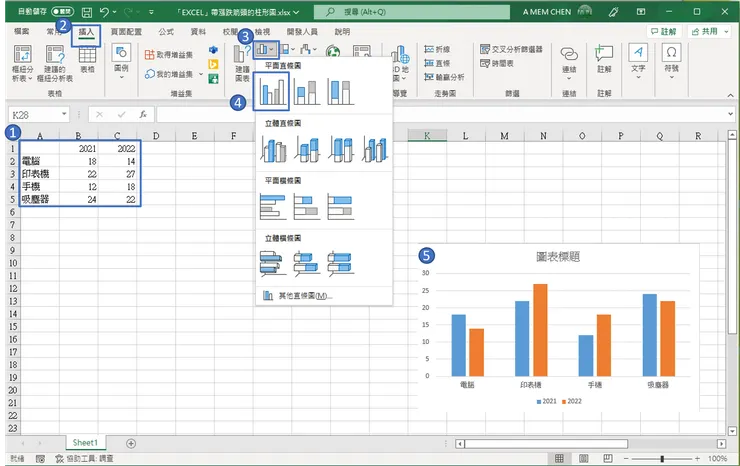Screen dimensions: 740x466
Task: Open the 符號 symbols group
Action: click(672, 61)
